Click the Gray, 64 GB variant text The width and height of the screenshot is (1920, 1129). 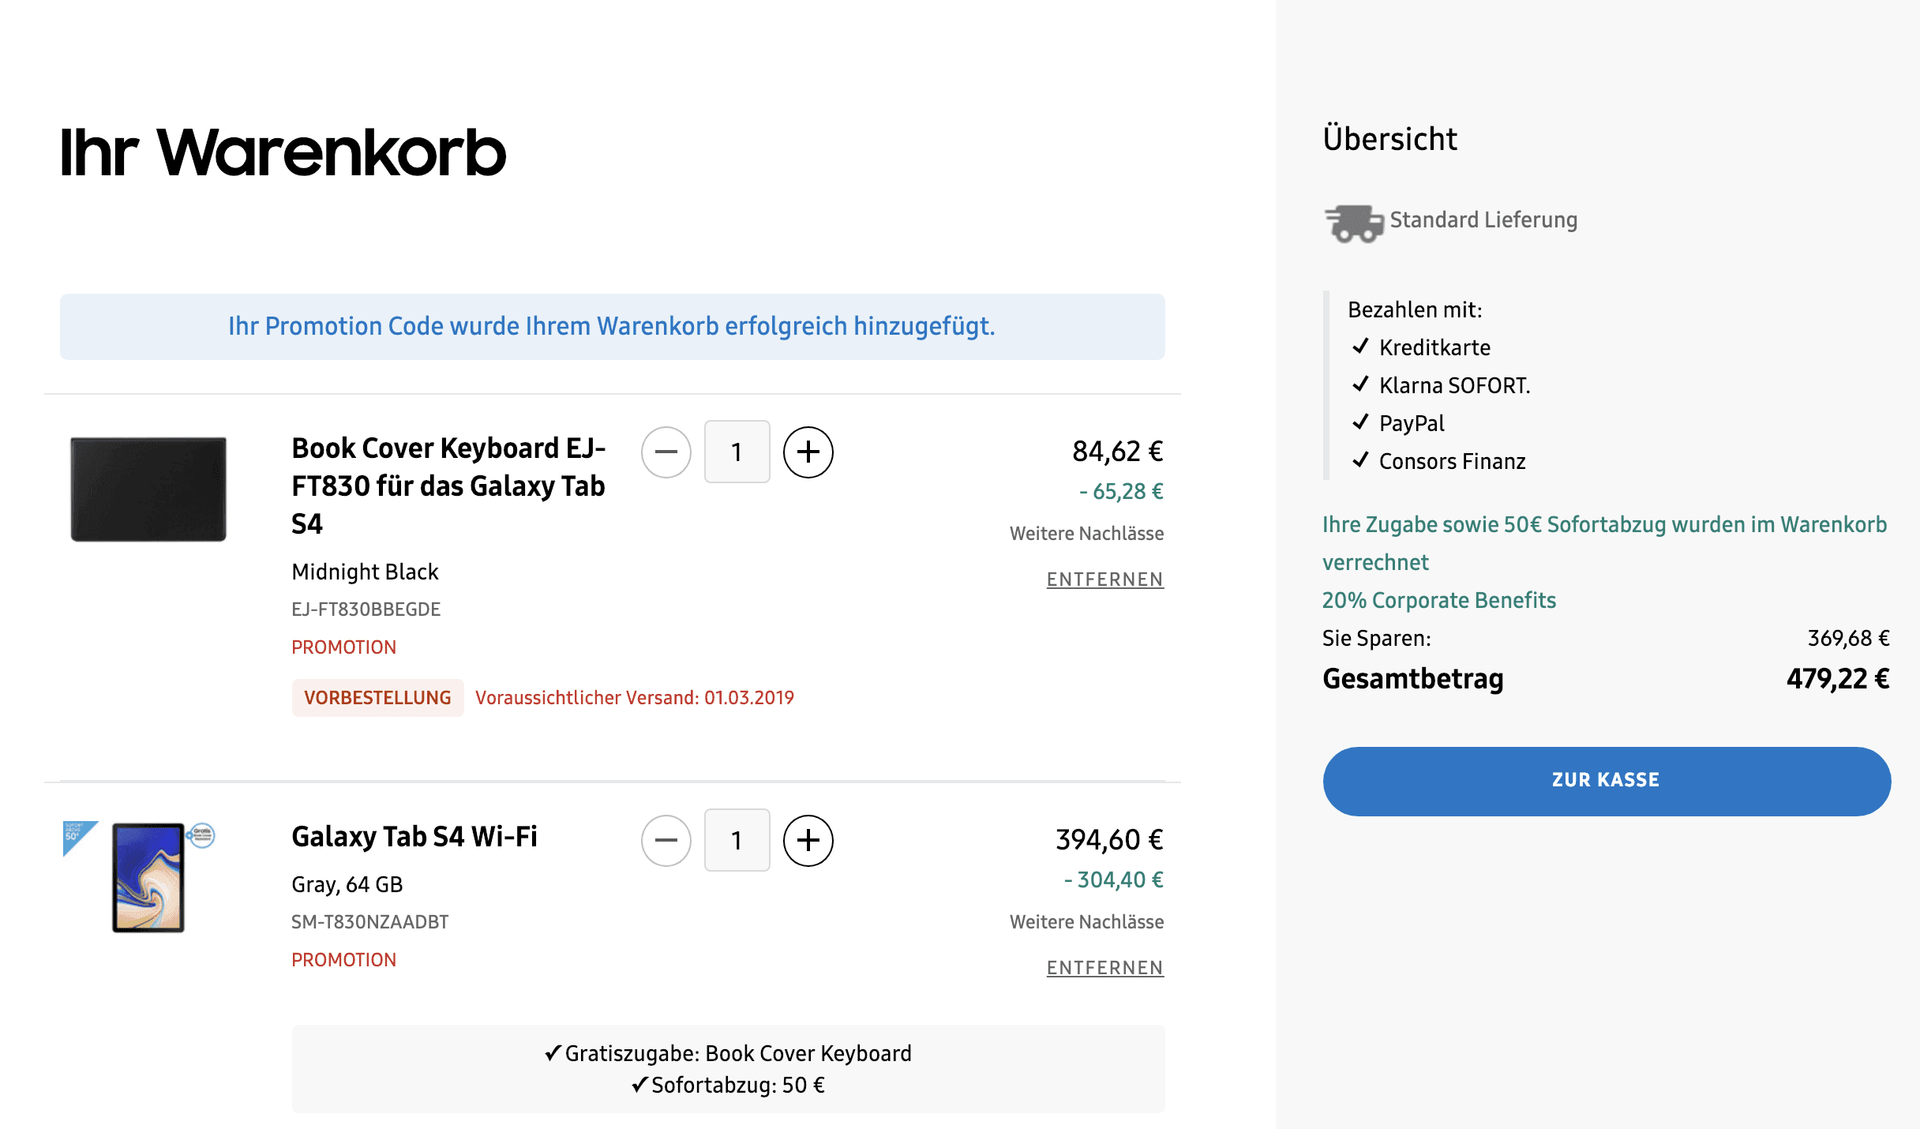(x=347, y=885)
